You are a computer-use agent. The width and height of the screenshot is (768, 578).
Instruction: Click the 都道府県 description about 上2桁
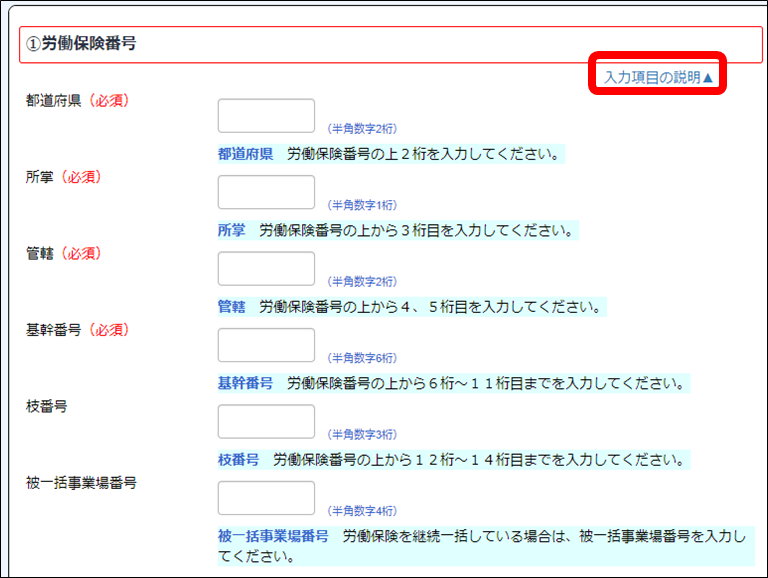[388, 154]
